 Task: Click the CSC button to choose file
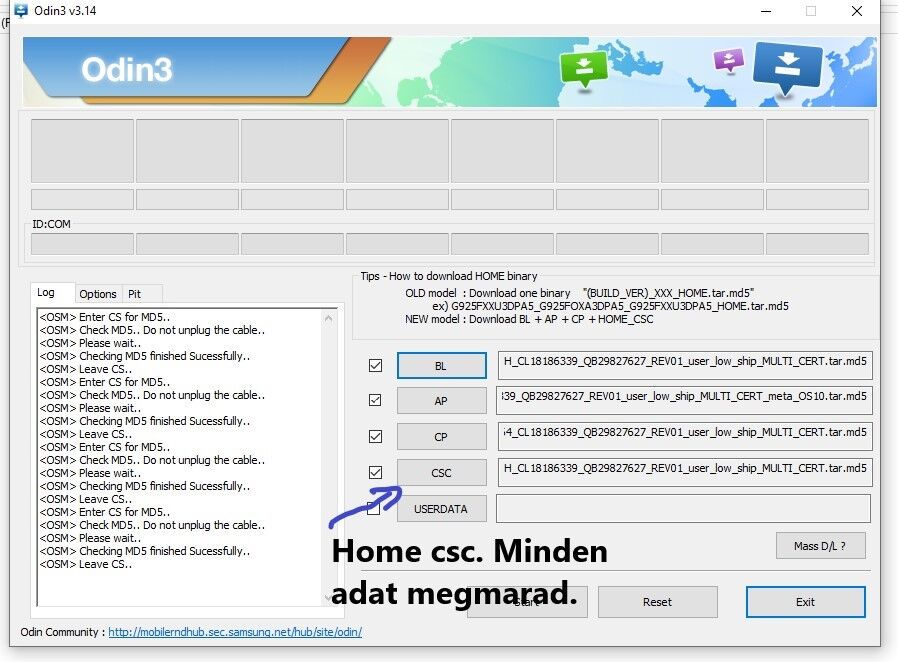tap(442, 473)
